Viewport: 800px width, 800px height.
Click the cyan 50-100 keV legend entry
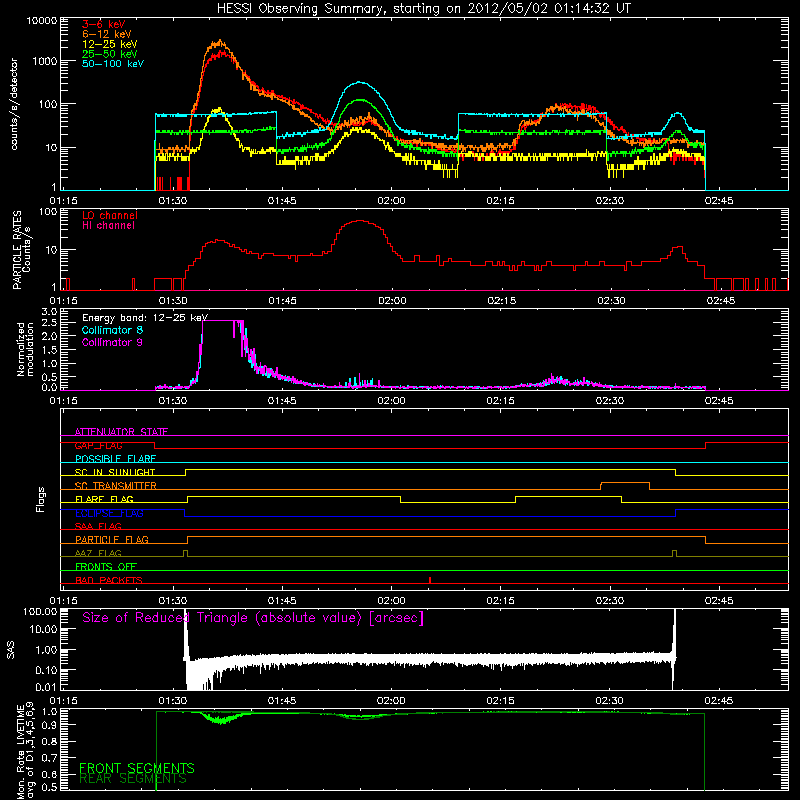pyautogui.click(x=113, y=64)
